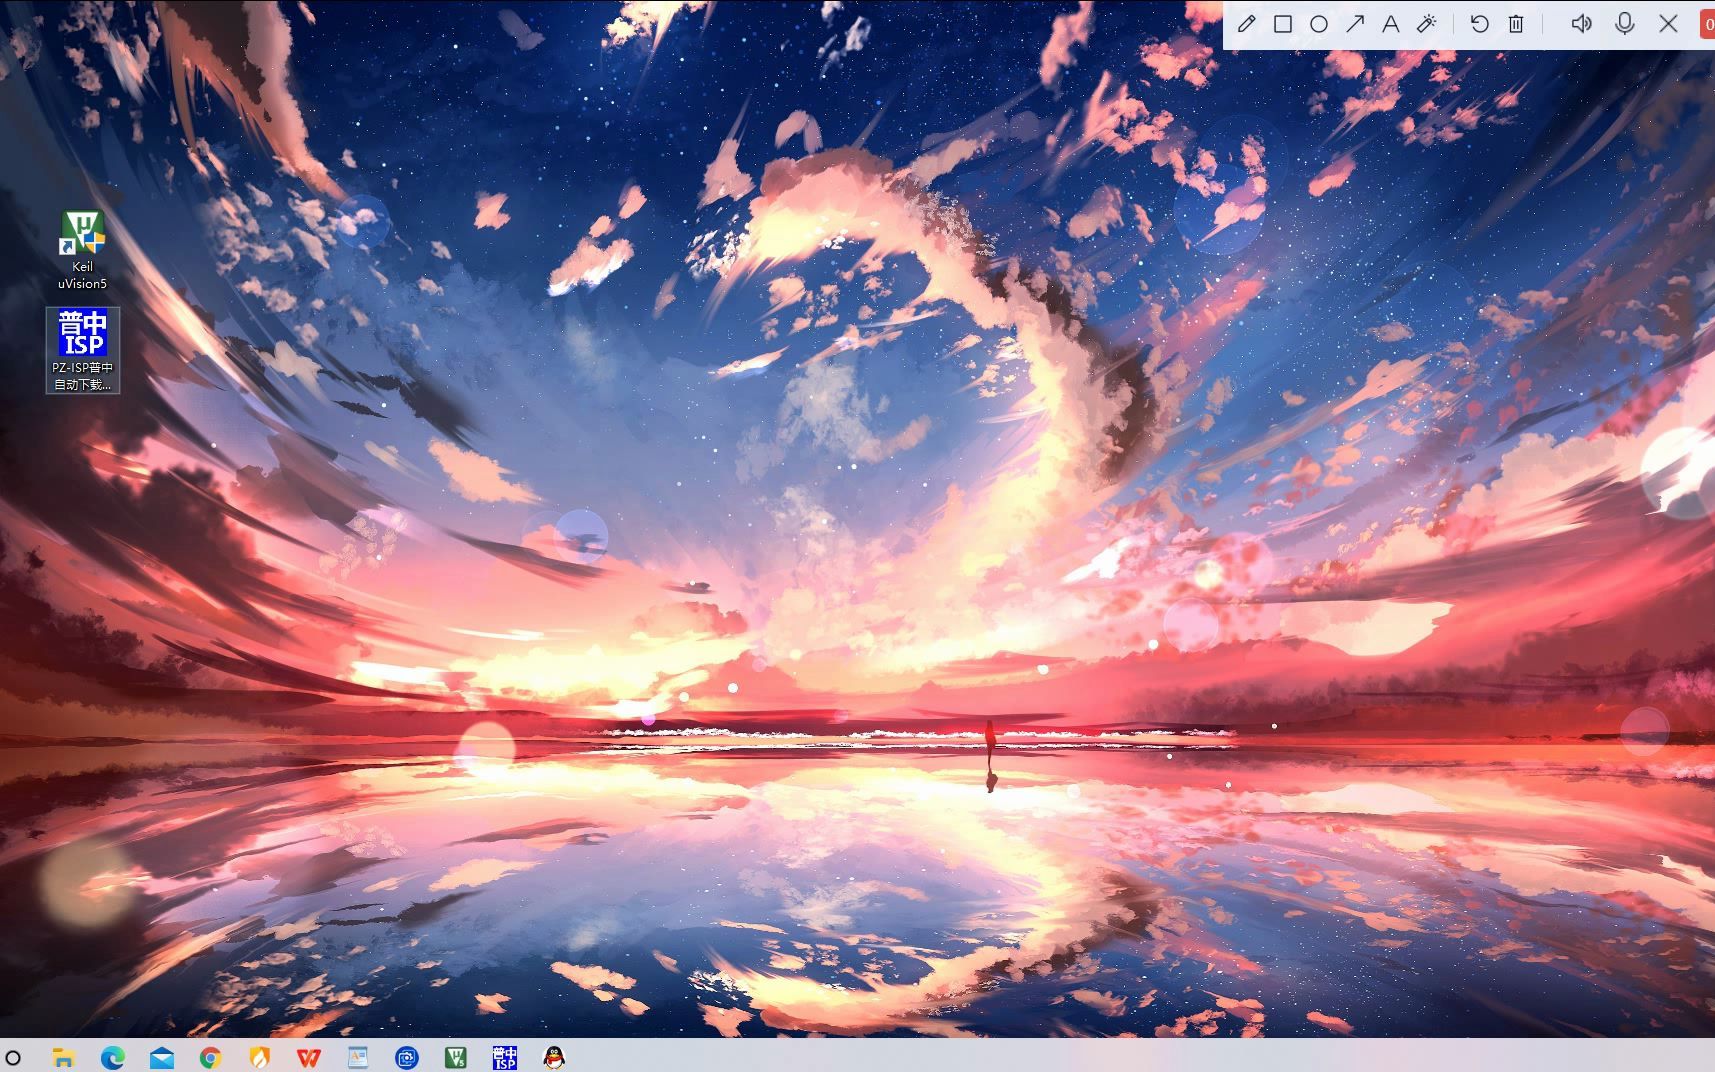Select the text annotation tool
Viewport: 1715px width, 1072px height.
tap(1391, 24)
